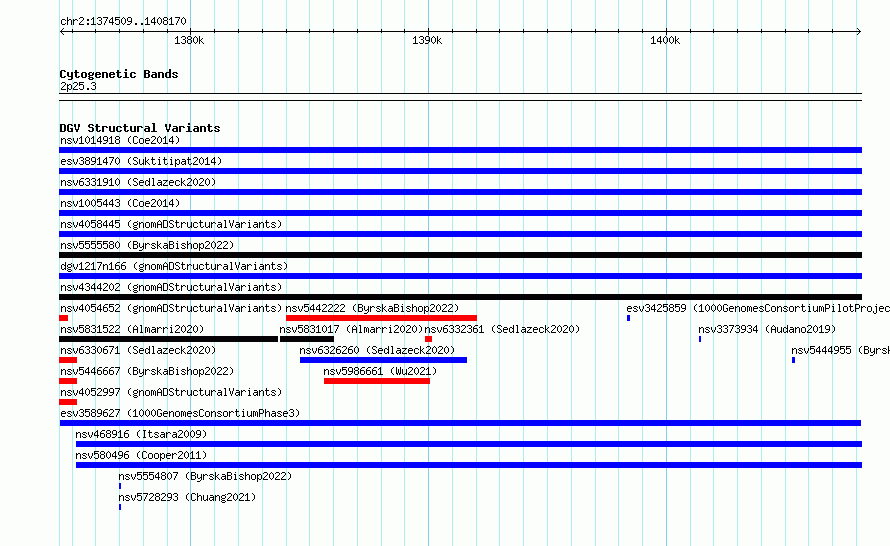Open variant esv3589627 1000Genomes Phase3
The height and width of the screenshot is (546, 890).
coord(180,413)
